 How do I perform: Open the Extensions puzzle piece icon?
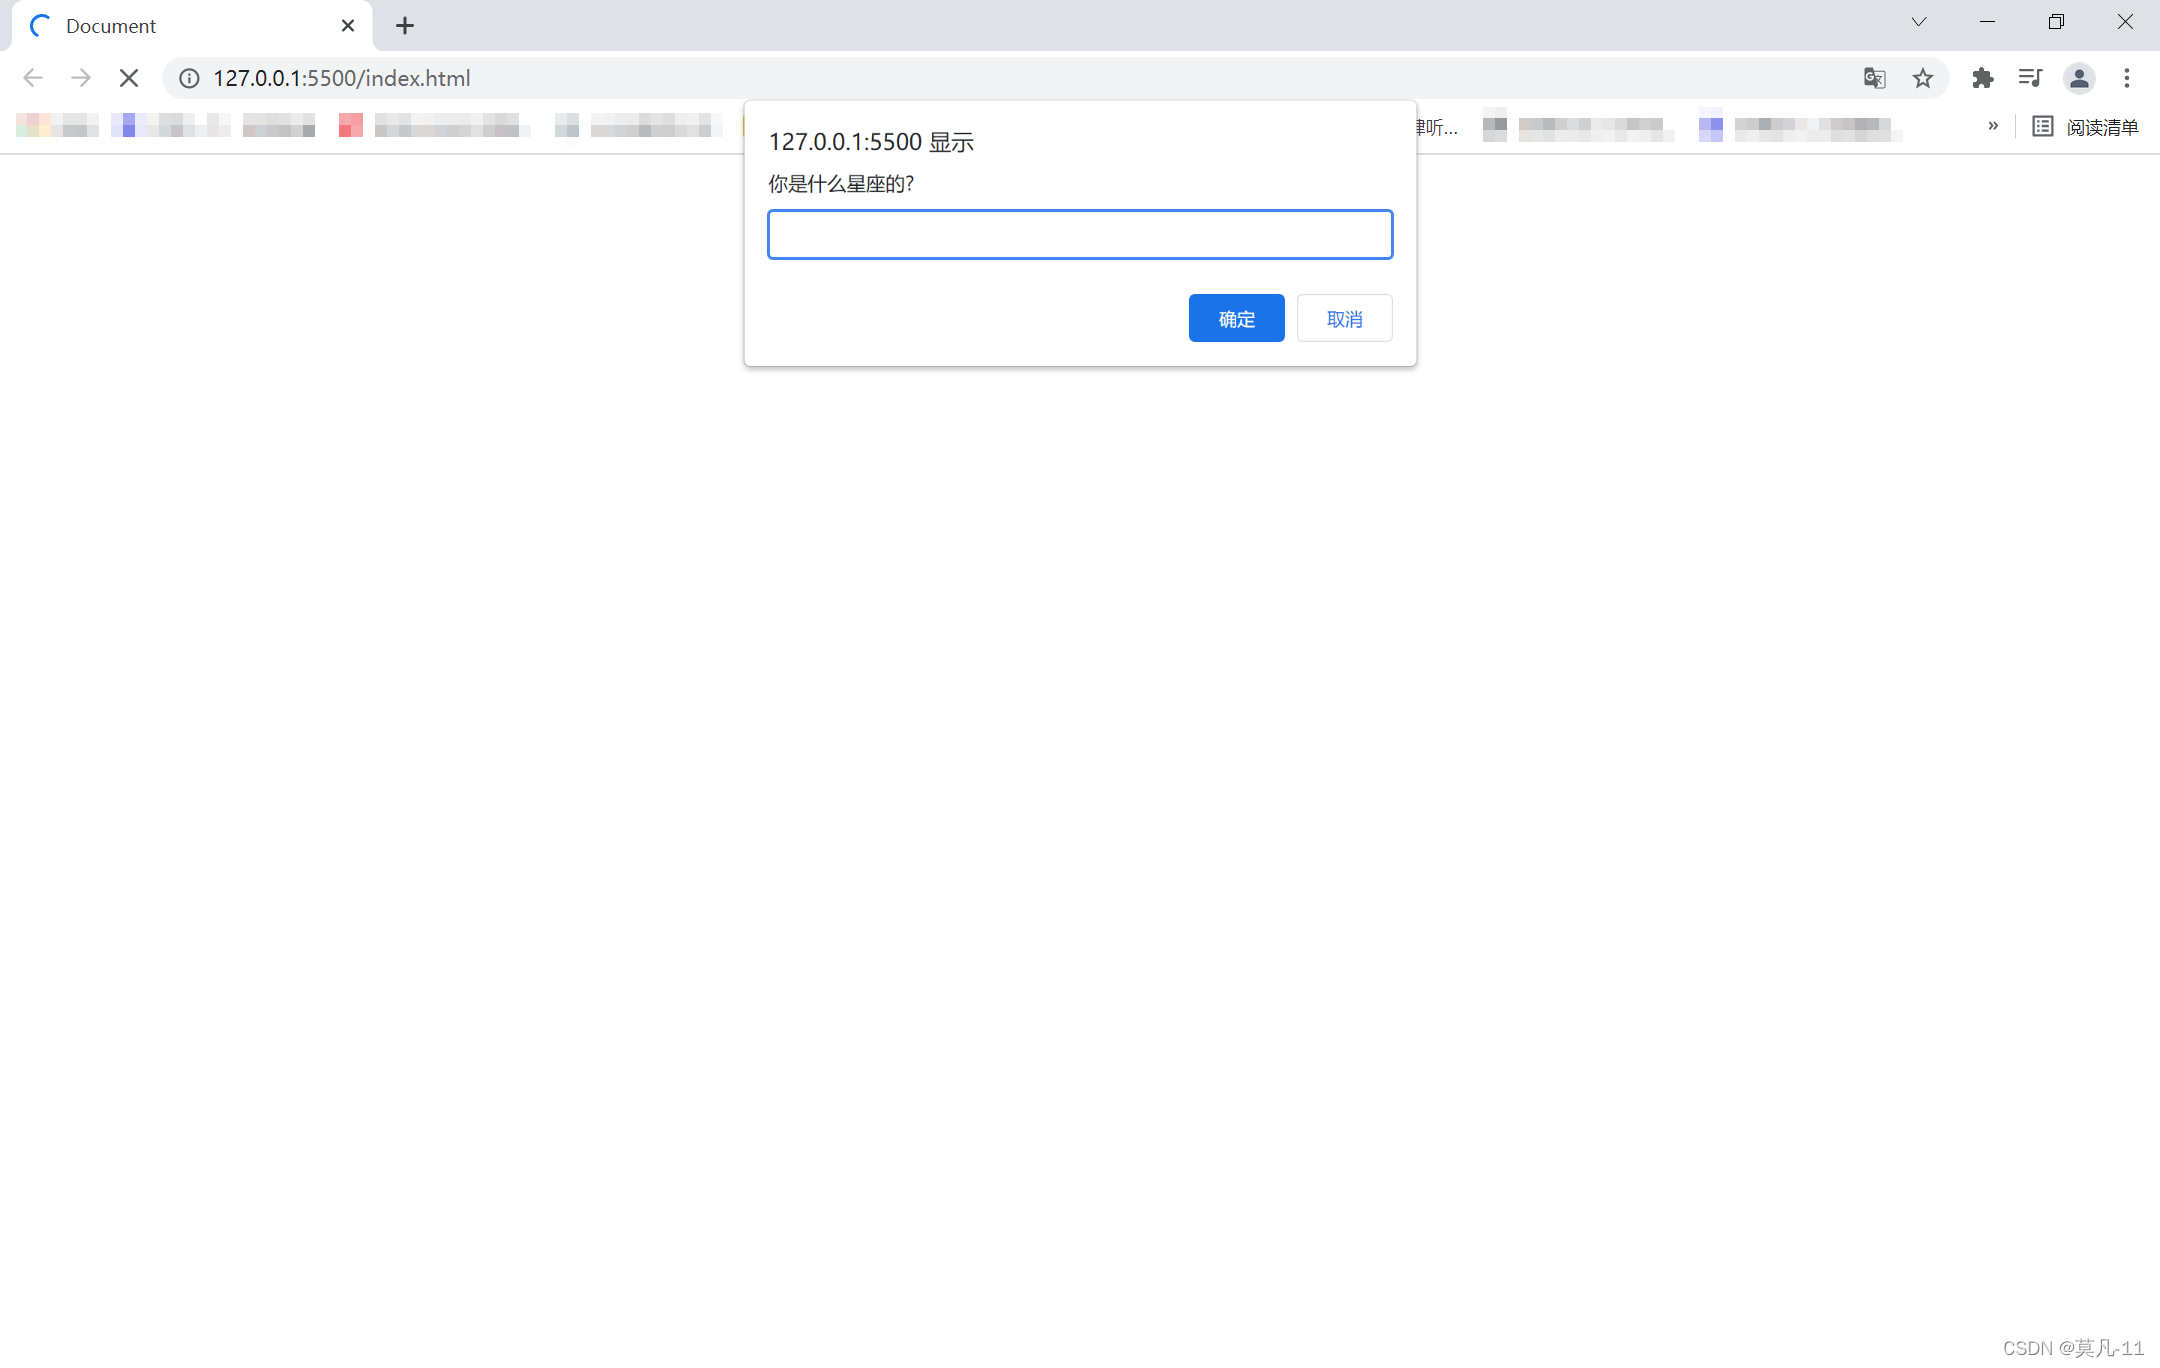[1982, 78]
